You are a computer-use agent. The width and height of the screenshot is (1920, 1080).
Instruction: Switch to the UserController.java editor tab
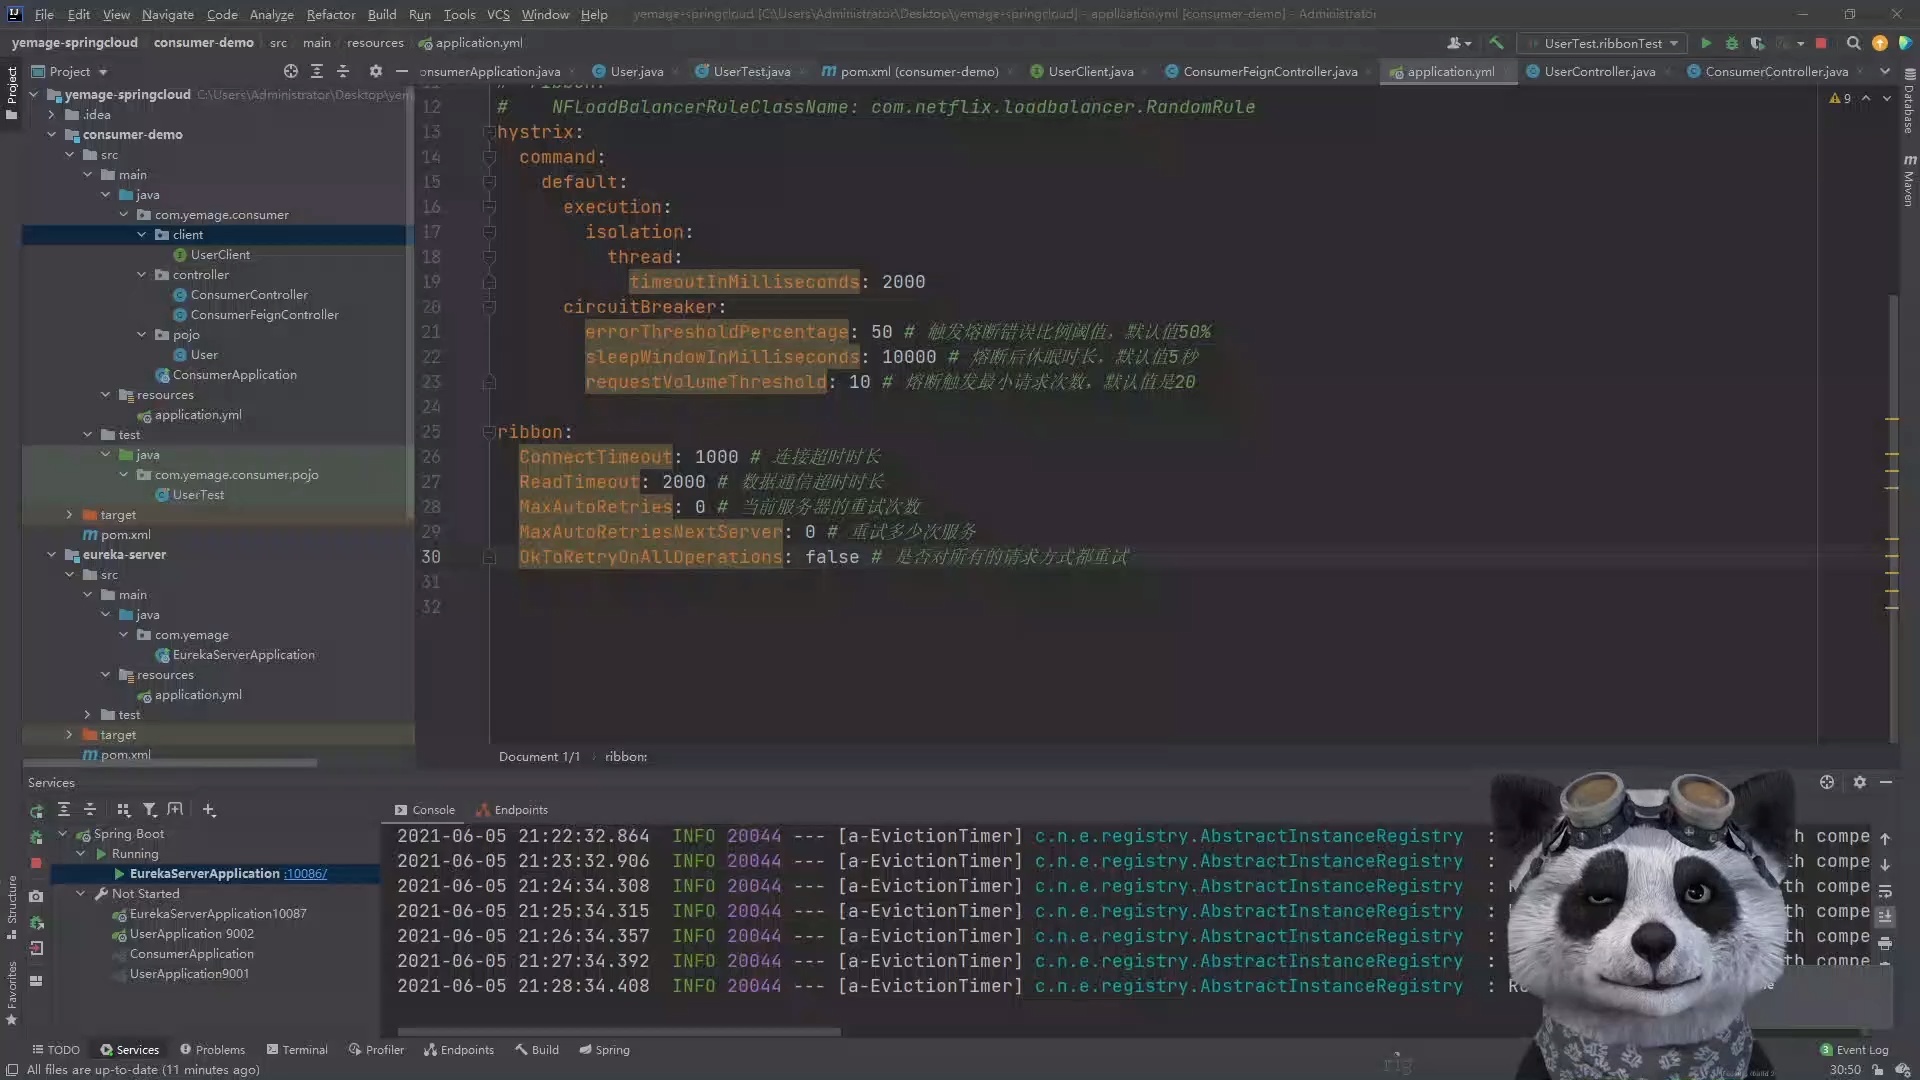point(1598,71)
